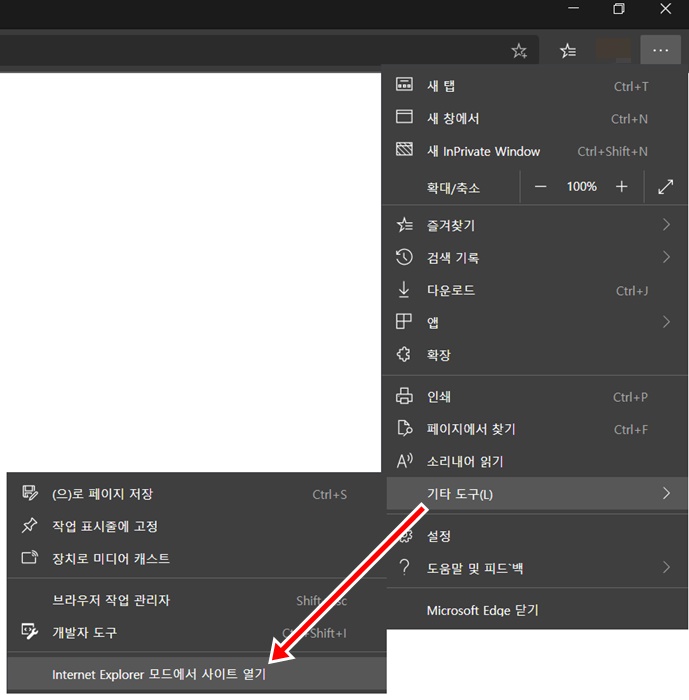Open the 즐겨찾기 menu entry

point(535,225)
